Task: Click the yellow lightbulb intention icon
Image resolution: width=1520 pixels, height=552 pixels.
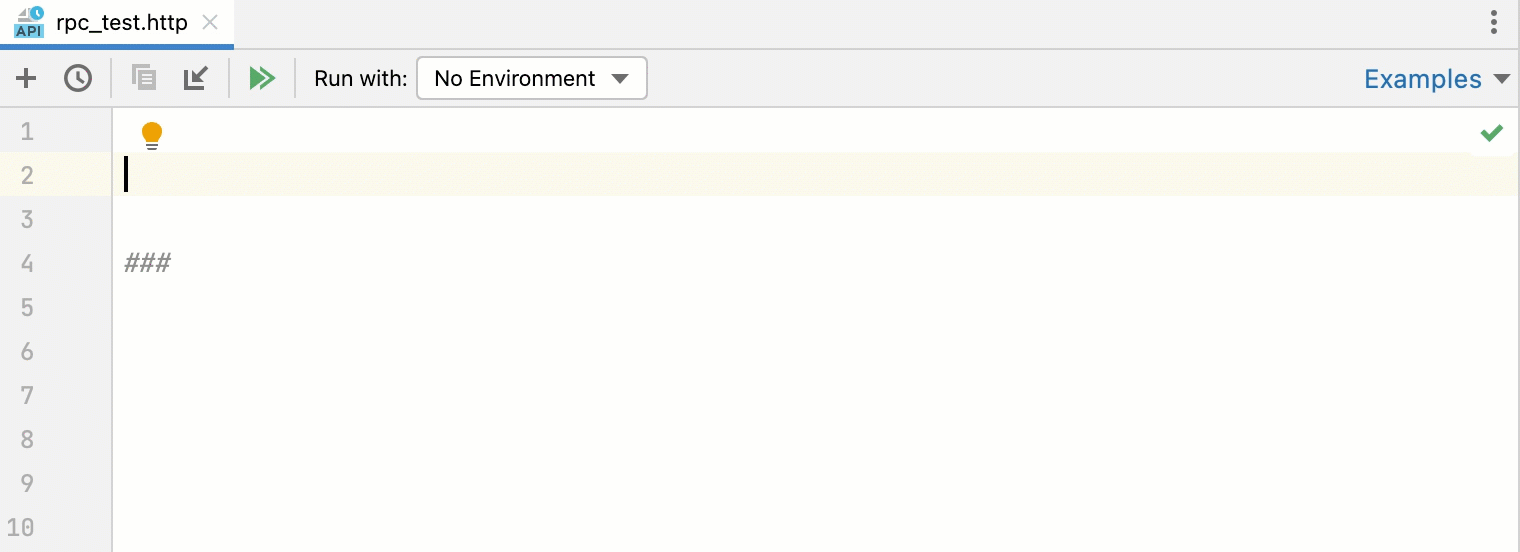Action: tap(152, 135)
